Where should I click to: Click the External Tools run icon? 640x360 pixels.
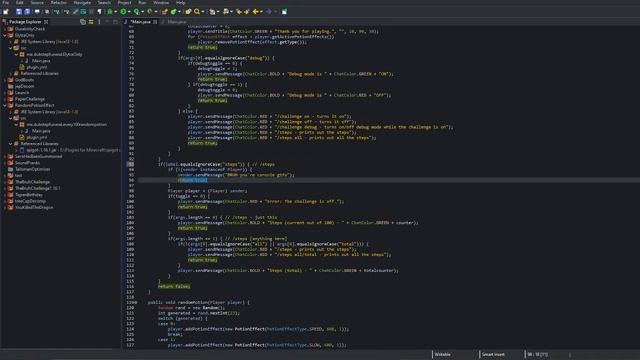pyautogui.click(x=150, y=12)
